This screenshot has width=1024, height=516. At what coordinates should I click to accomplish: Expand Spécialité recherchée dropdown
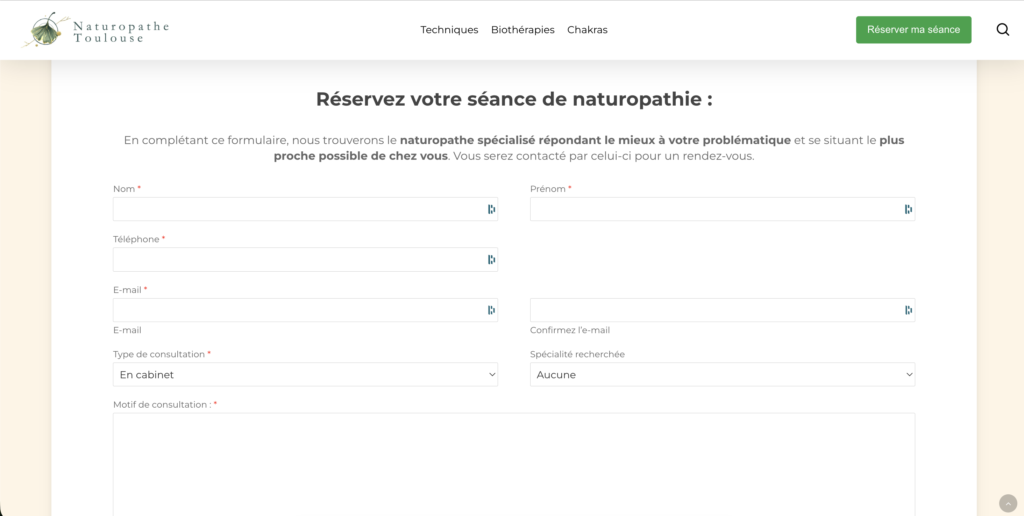point(722,374)
